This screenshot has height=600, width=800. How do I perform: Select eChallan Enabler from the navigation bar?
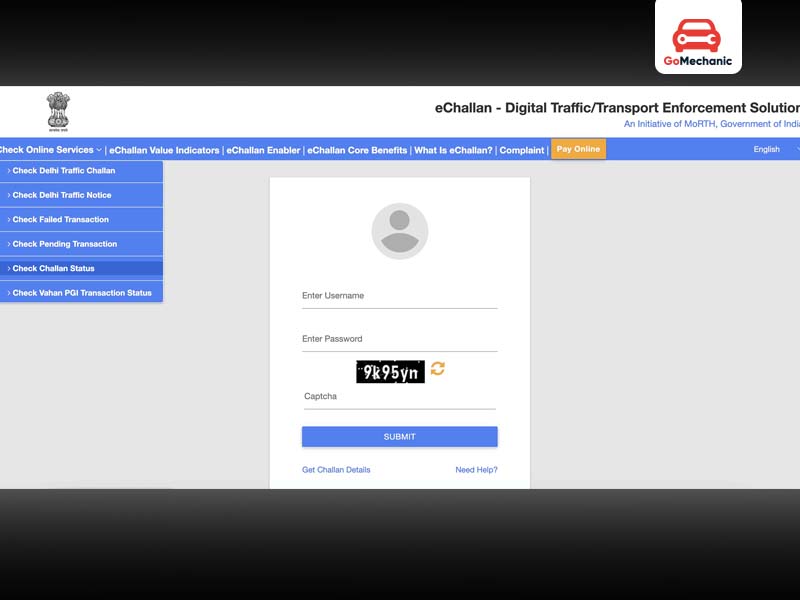pyautogui.click(x=265, y=149)
